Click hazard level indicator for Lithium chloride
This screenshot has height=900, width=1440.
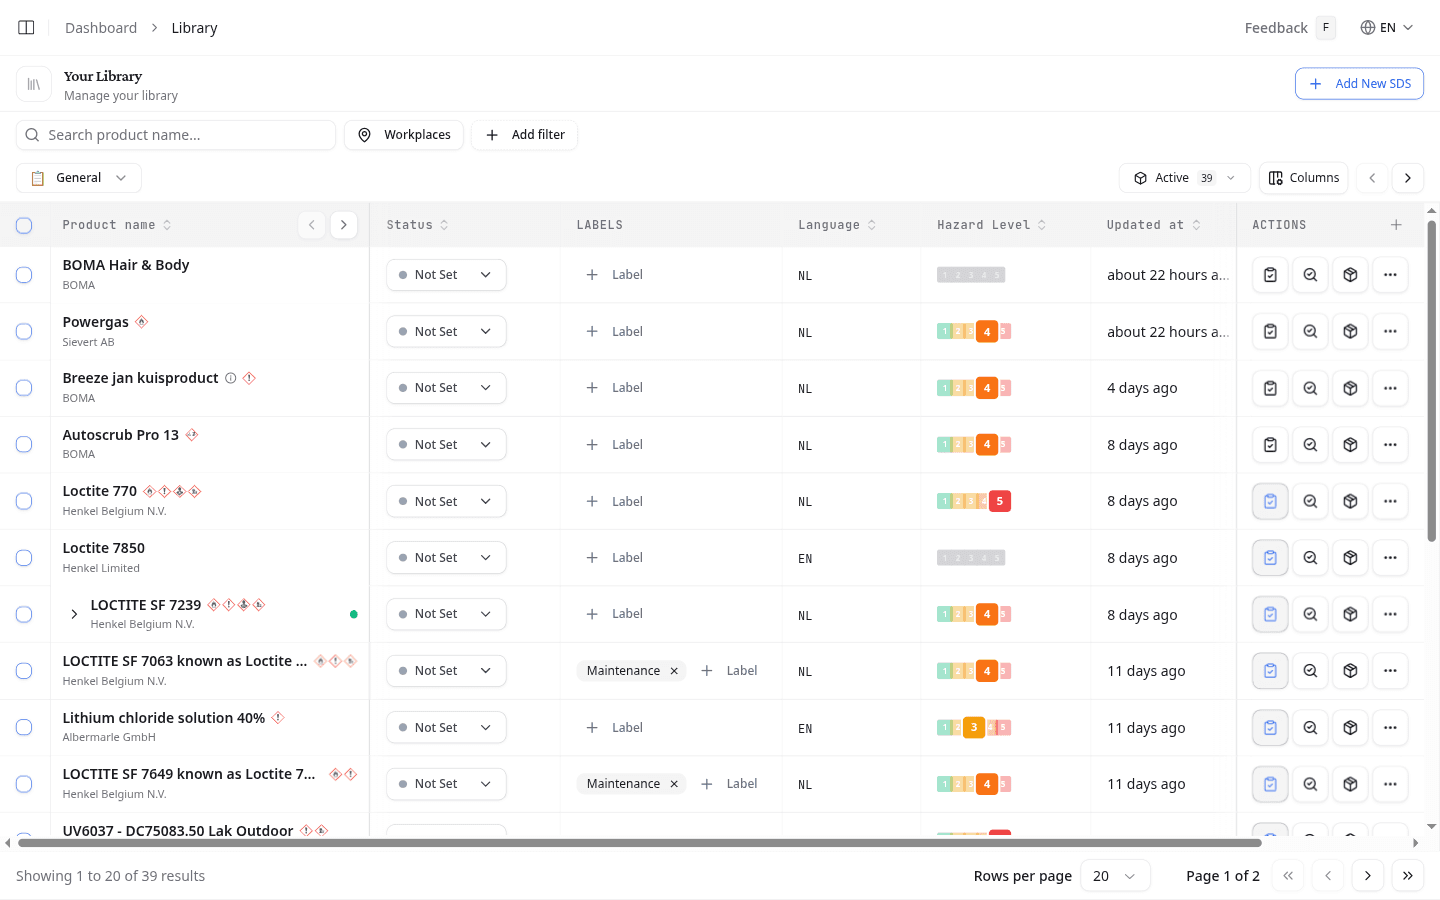[974, 727]
